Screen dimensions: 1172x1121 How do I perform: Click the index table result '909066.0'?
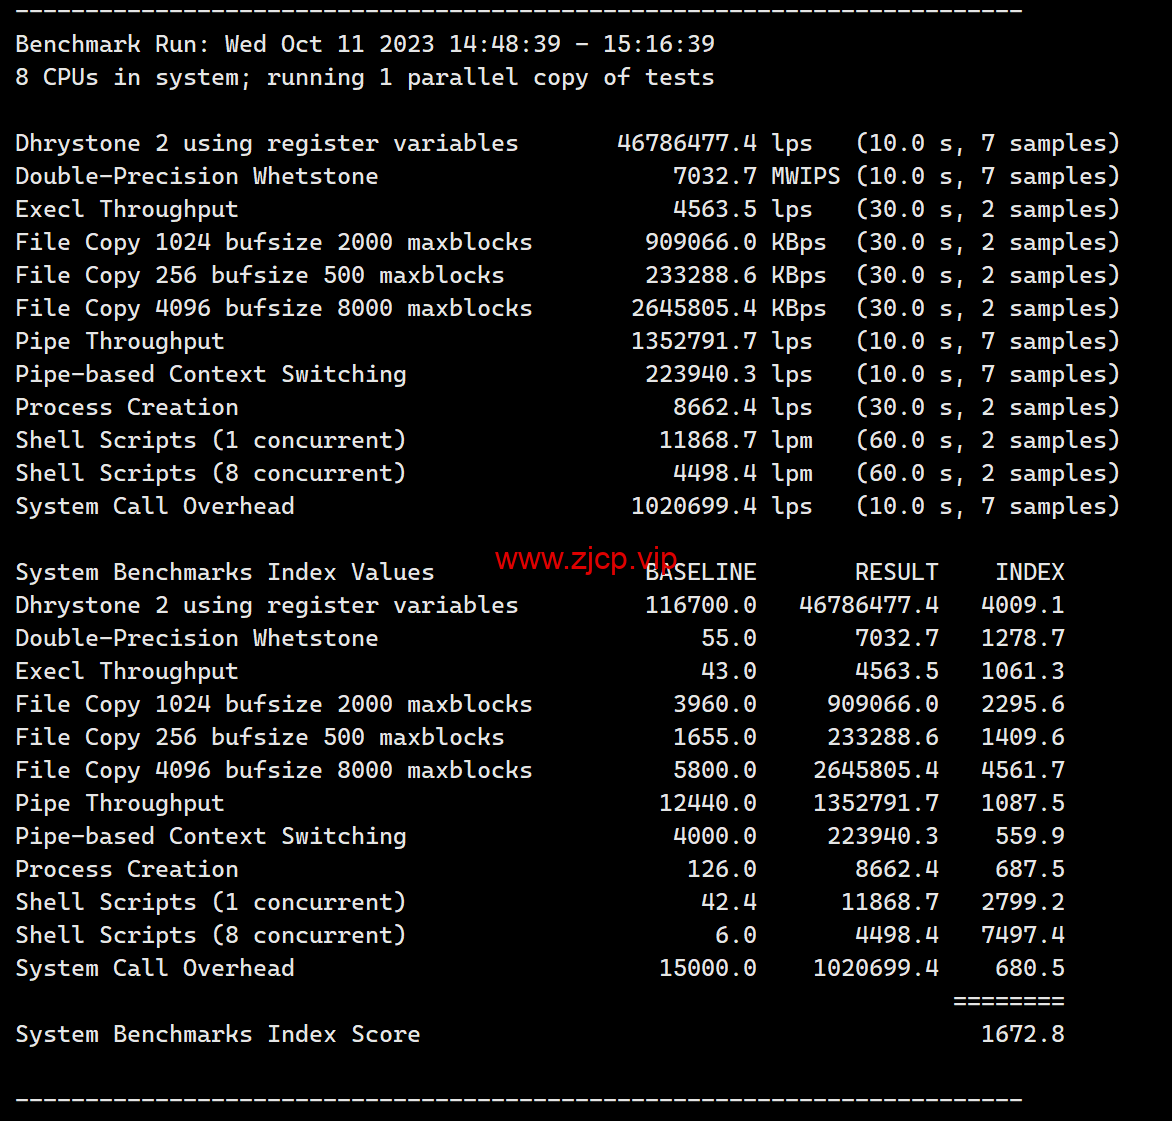(x=882, y=704)
